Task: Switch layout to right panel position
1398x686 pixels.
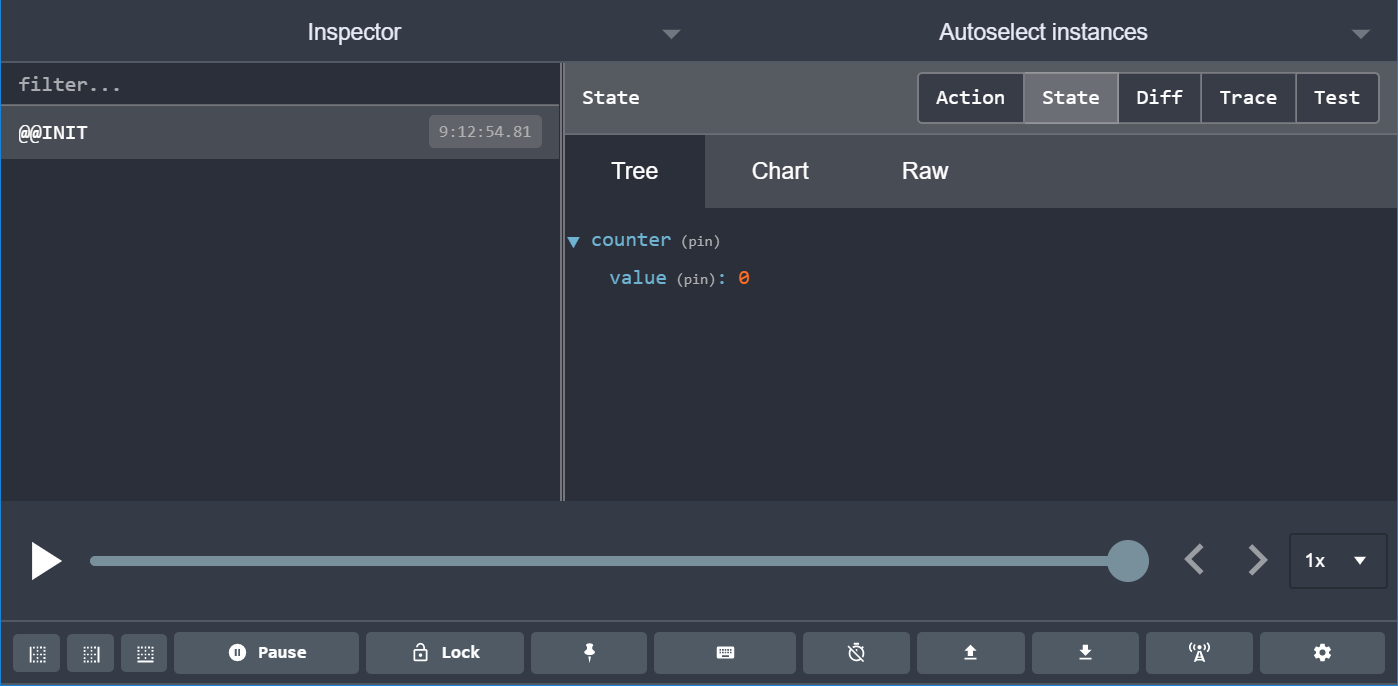Action: coord(90,653)
